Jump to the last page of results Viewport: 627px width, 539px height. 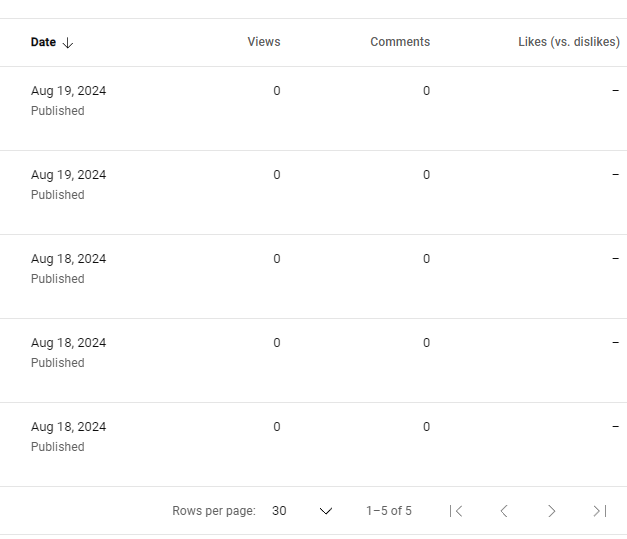[599, 511]
